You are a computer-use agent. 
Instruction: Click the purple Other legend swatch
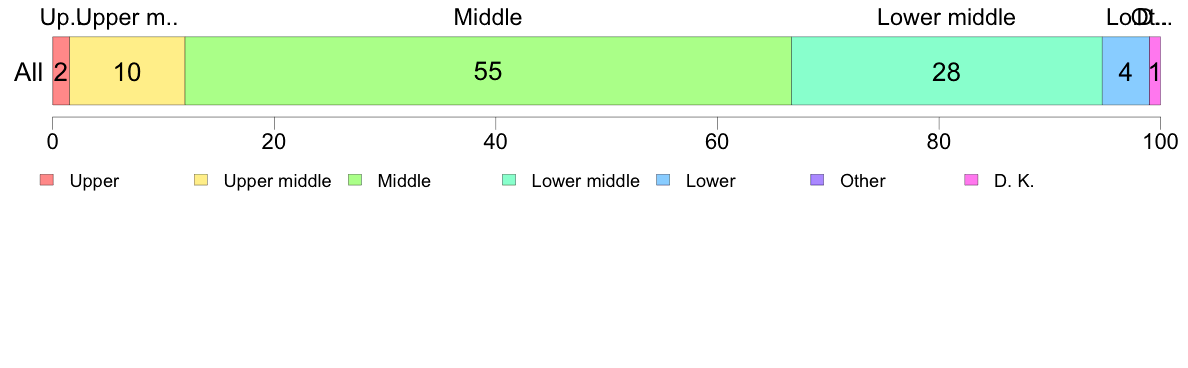point(818,180)
